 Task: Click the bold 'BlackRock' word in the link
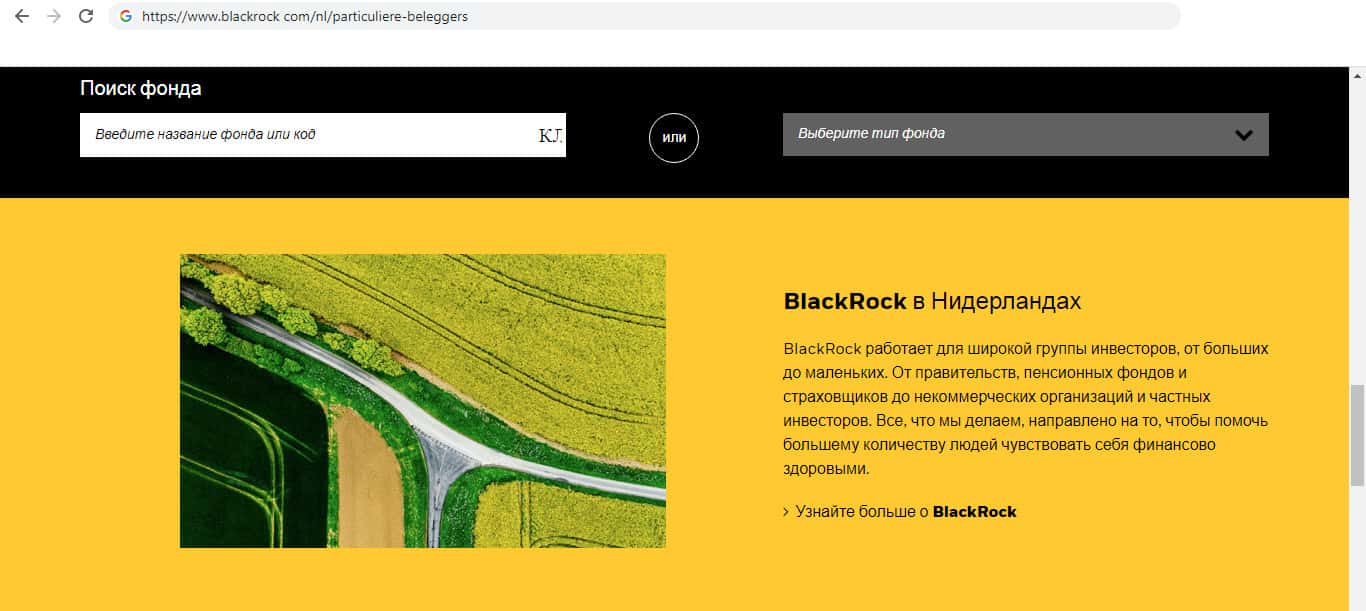(x=974, y=512)
